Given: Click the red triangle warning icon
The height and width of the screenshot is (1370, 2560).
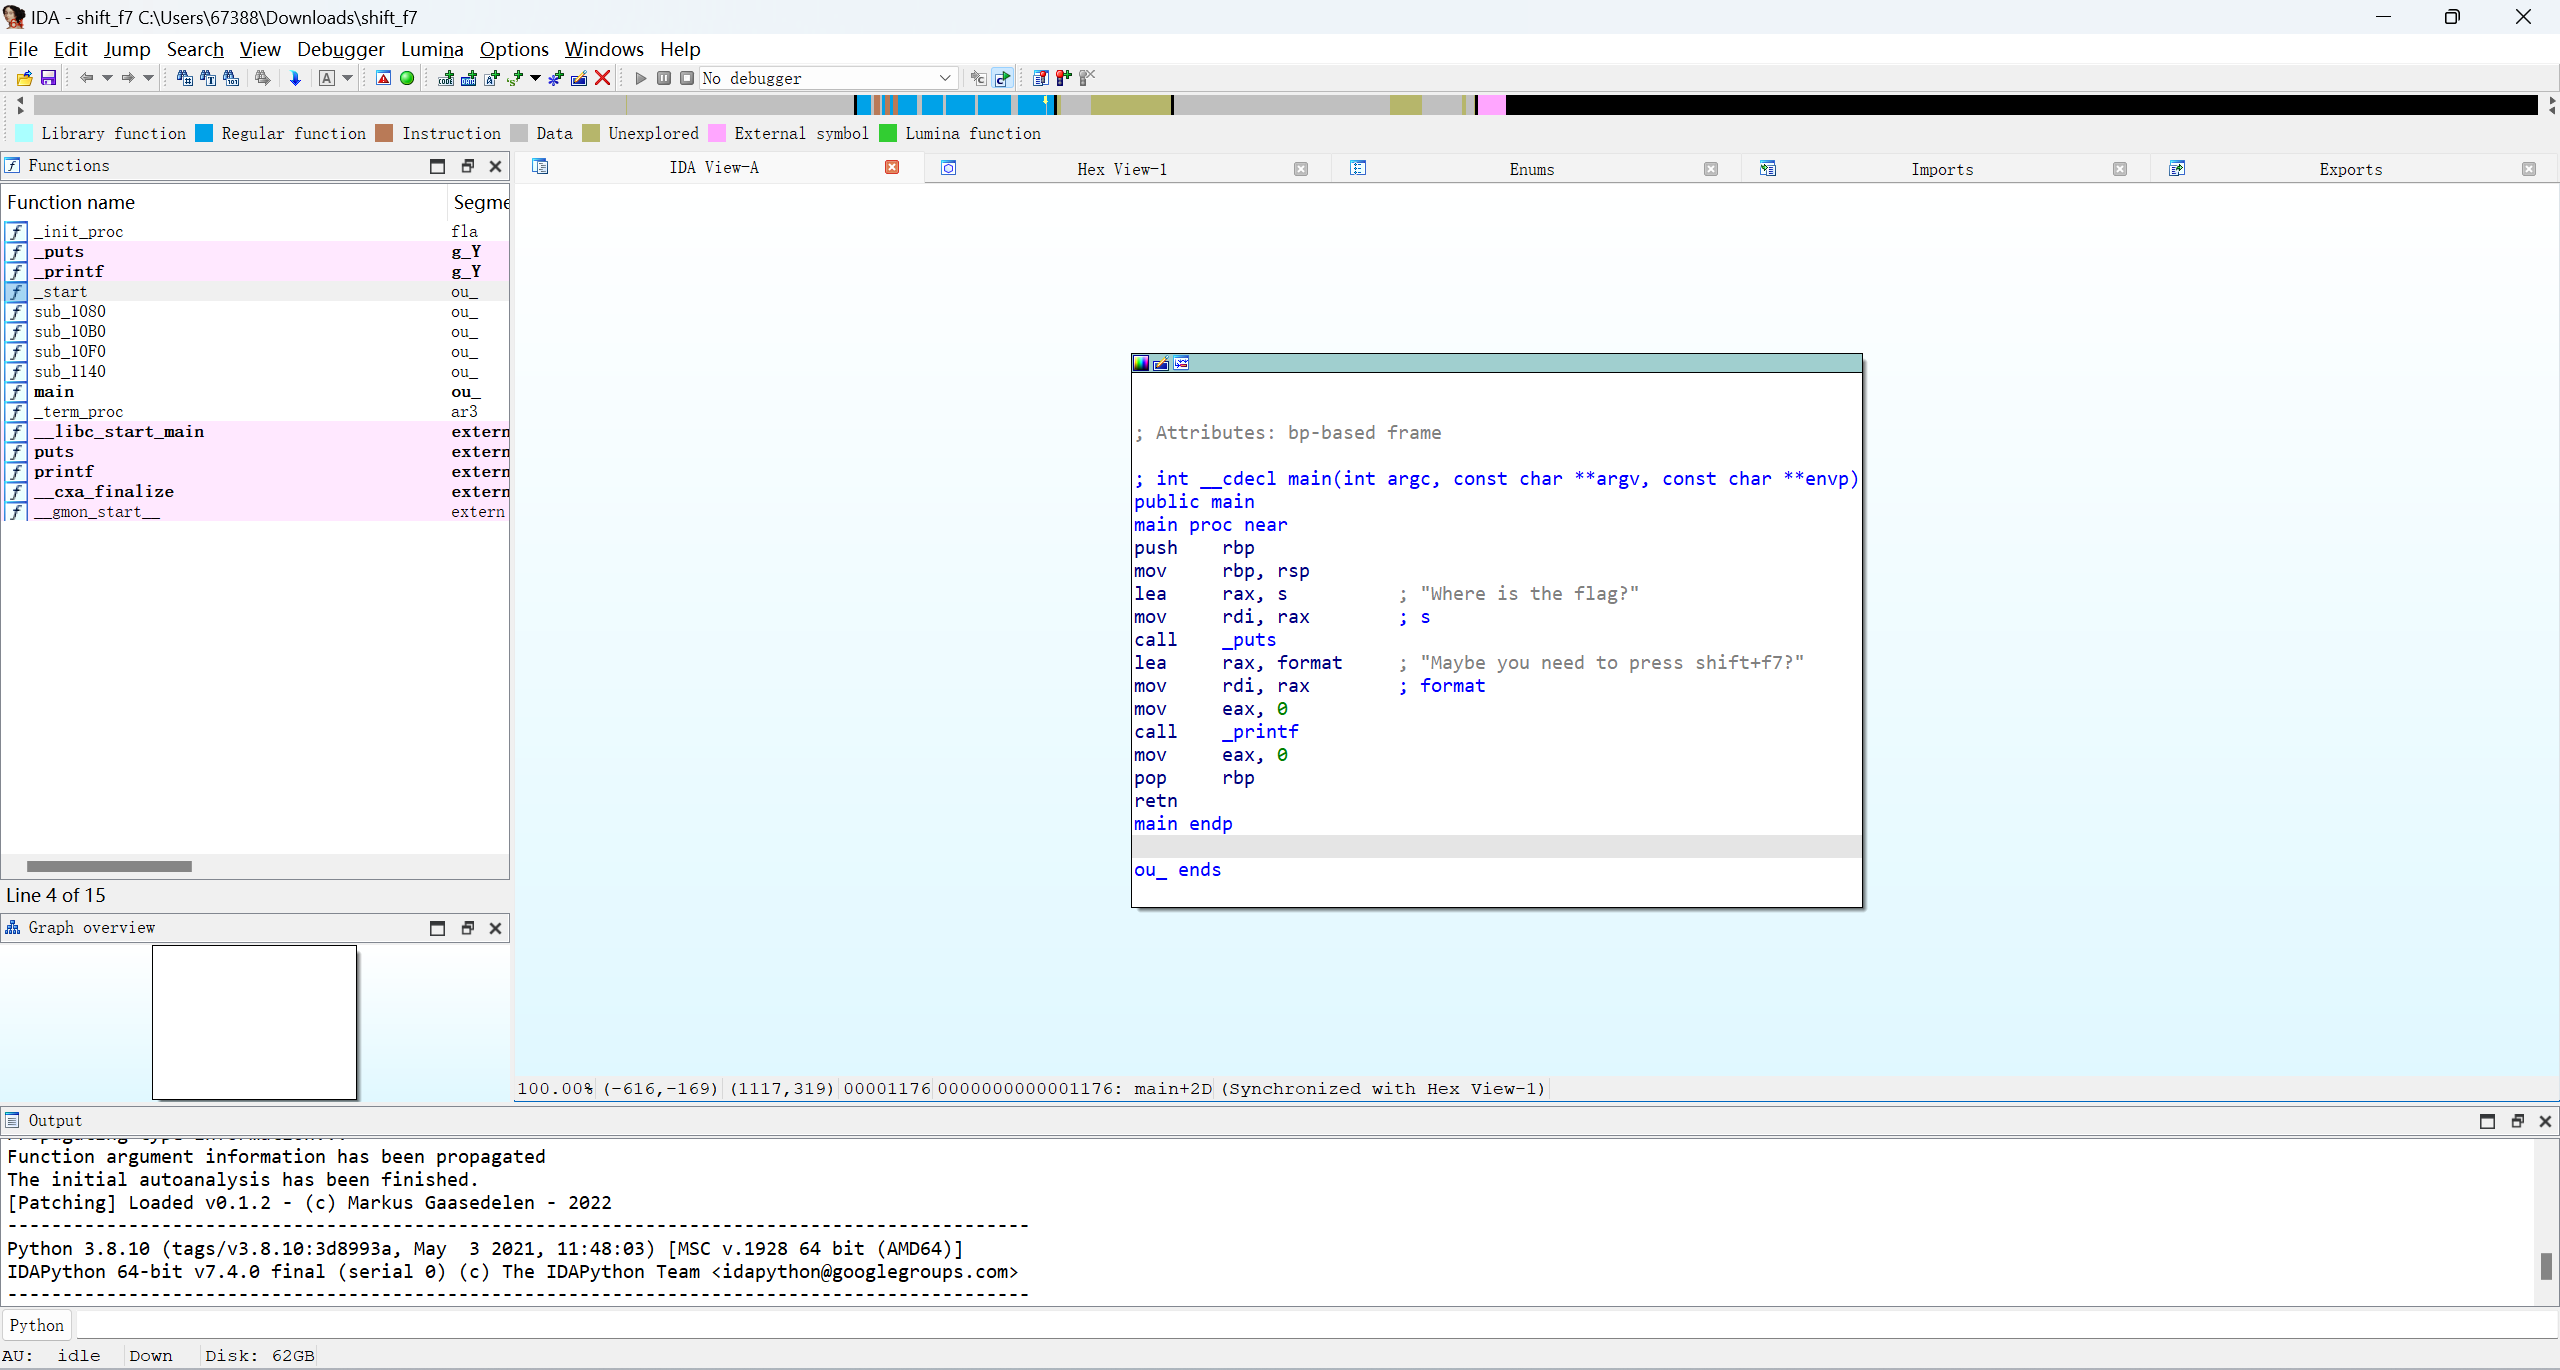Looking at the screenshot, I should point(383,78).
